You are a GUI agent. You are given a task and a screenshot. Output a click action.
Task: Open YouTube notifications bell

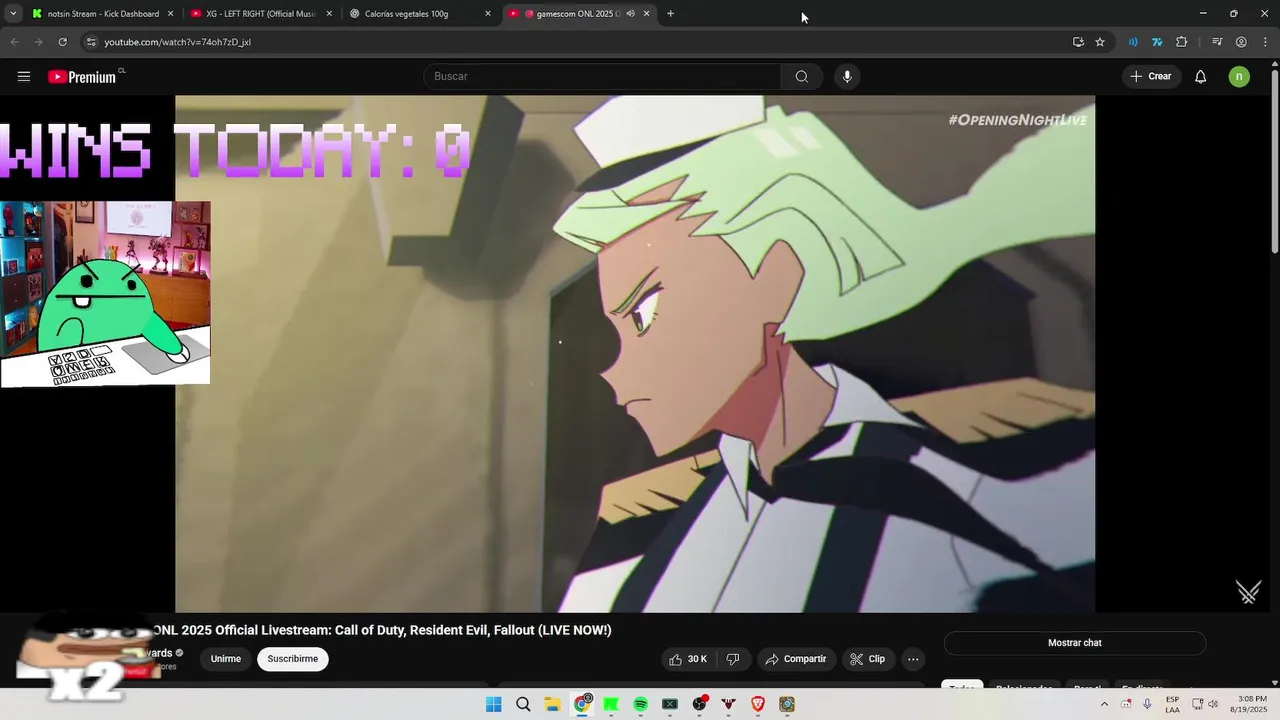[x=1200, y=76]
